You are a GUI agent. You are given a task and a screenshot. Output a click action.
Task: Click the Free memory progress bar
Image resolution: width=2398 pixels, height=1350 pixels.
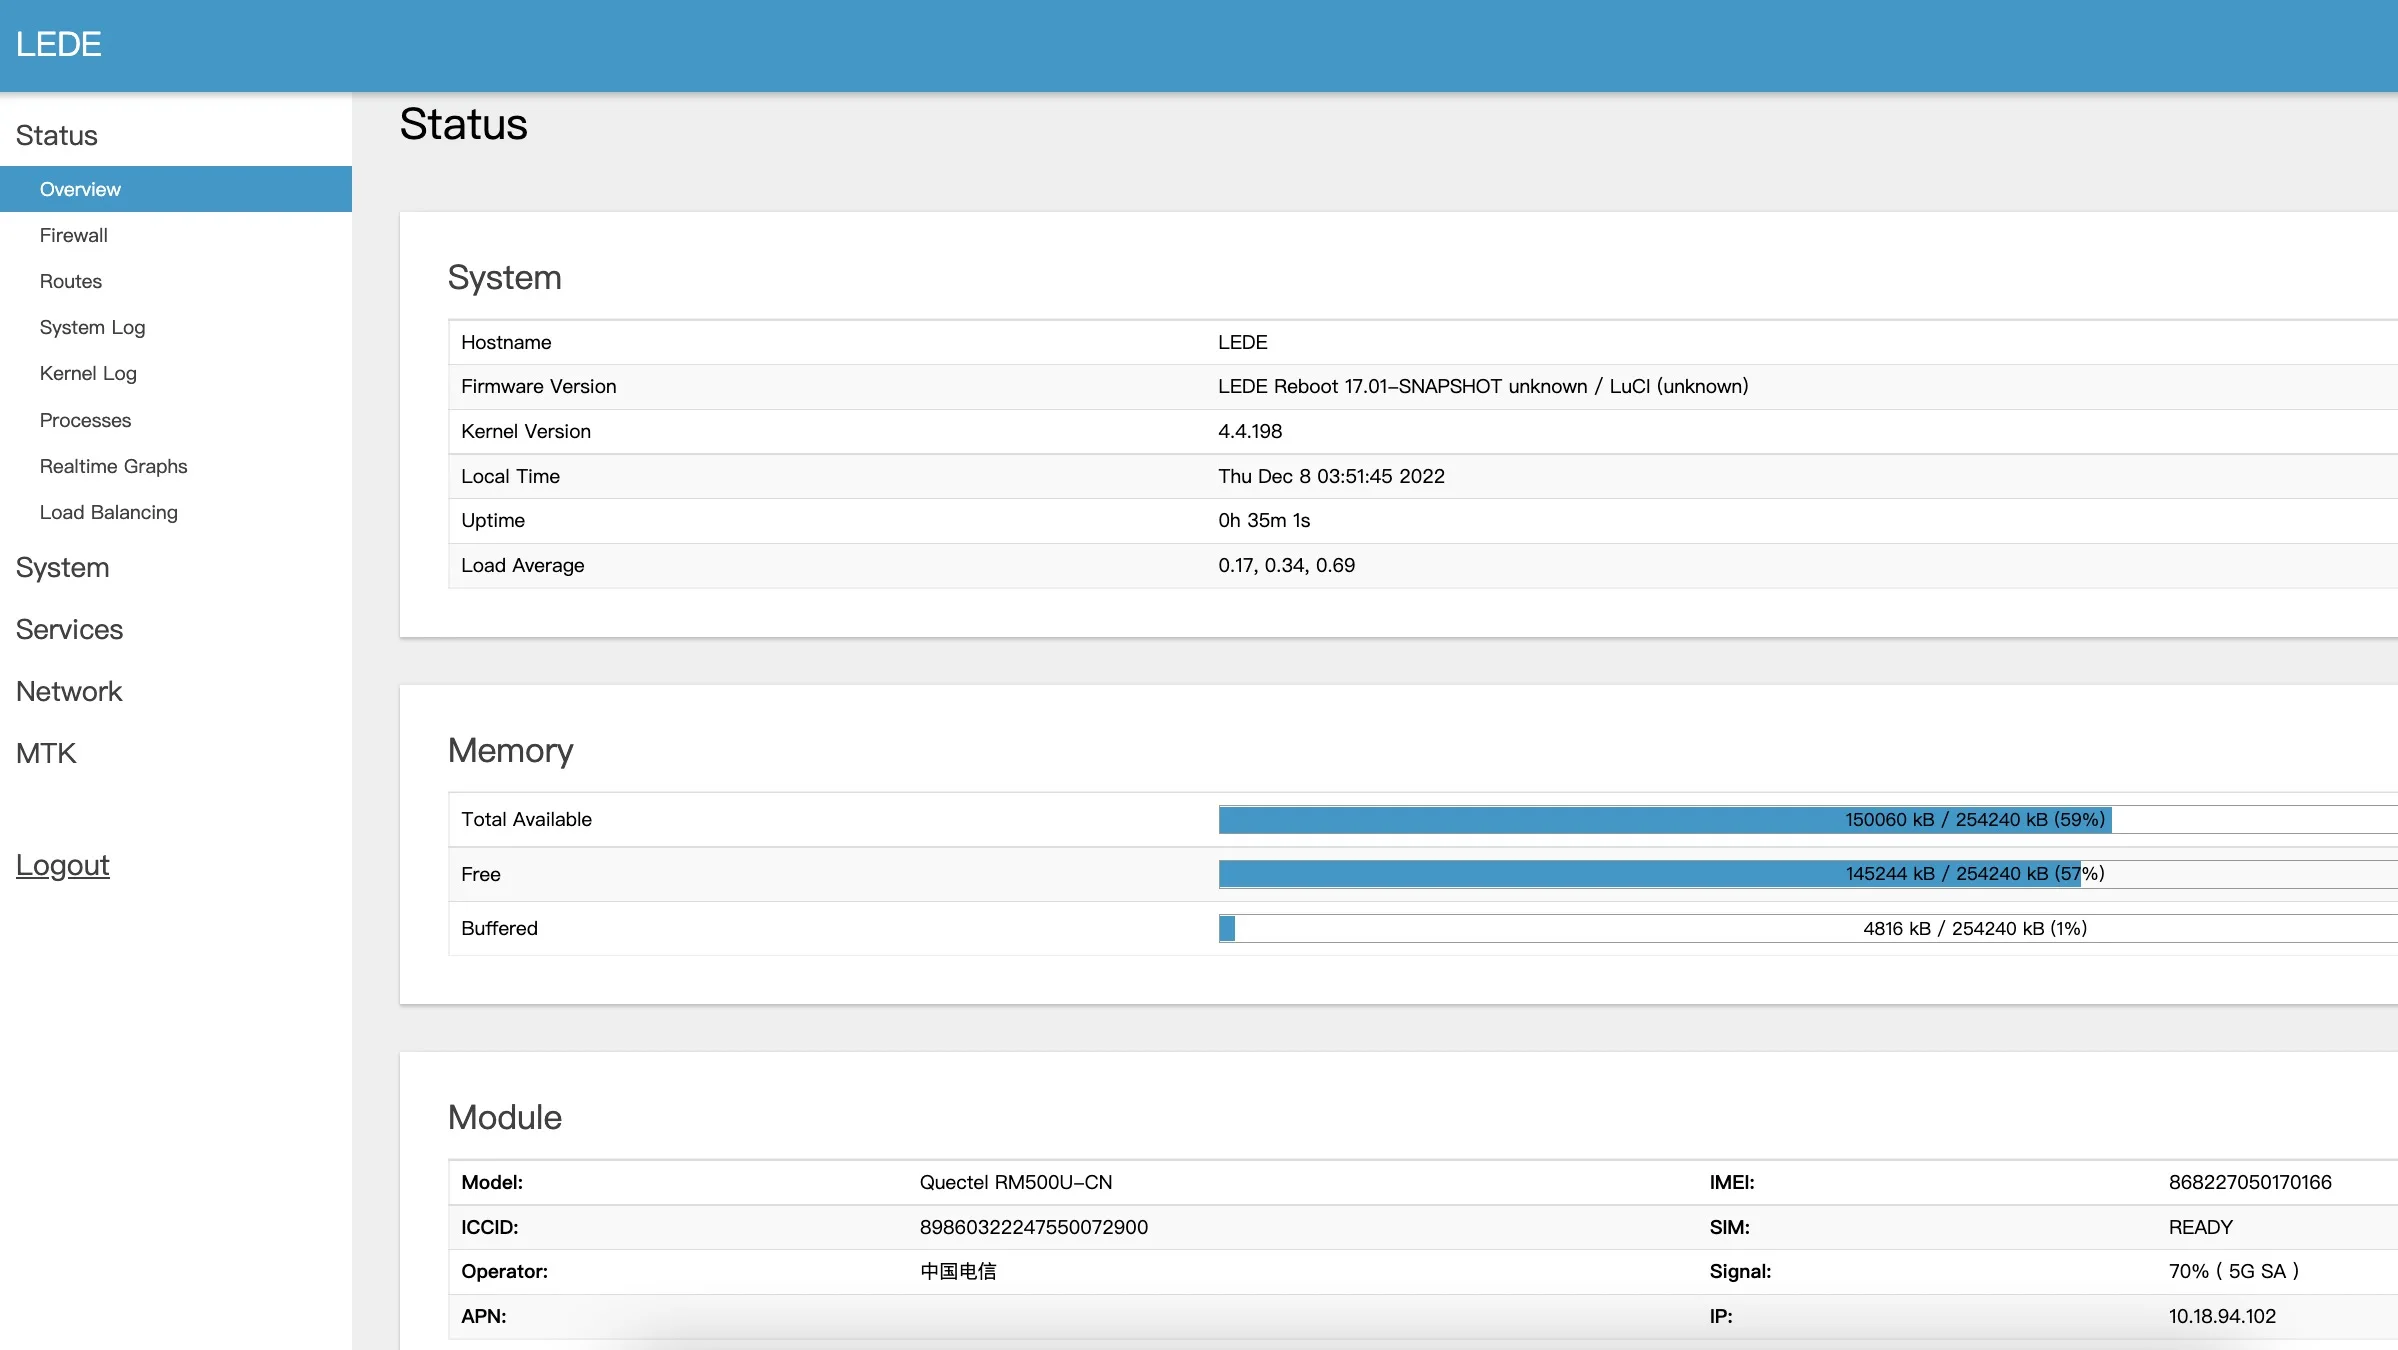(1808, 874)
